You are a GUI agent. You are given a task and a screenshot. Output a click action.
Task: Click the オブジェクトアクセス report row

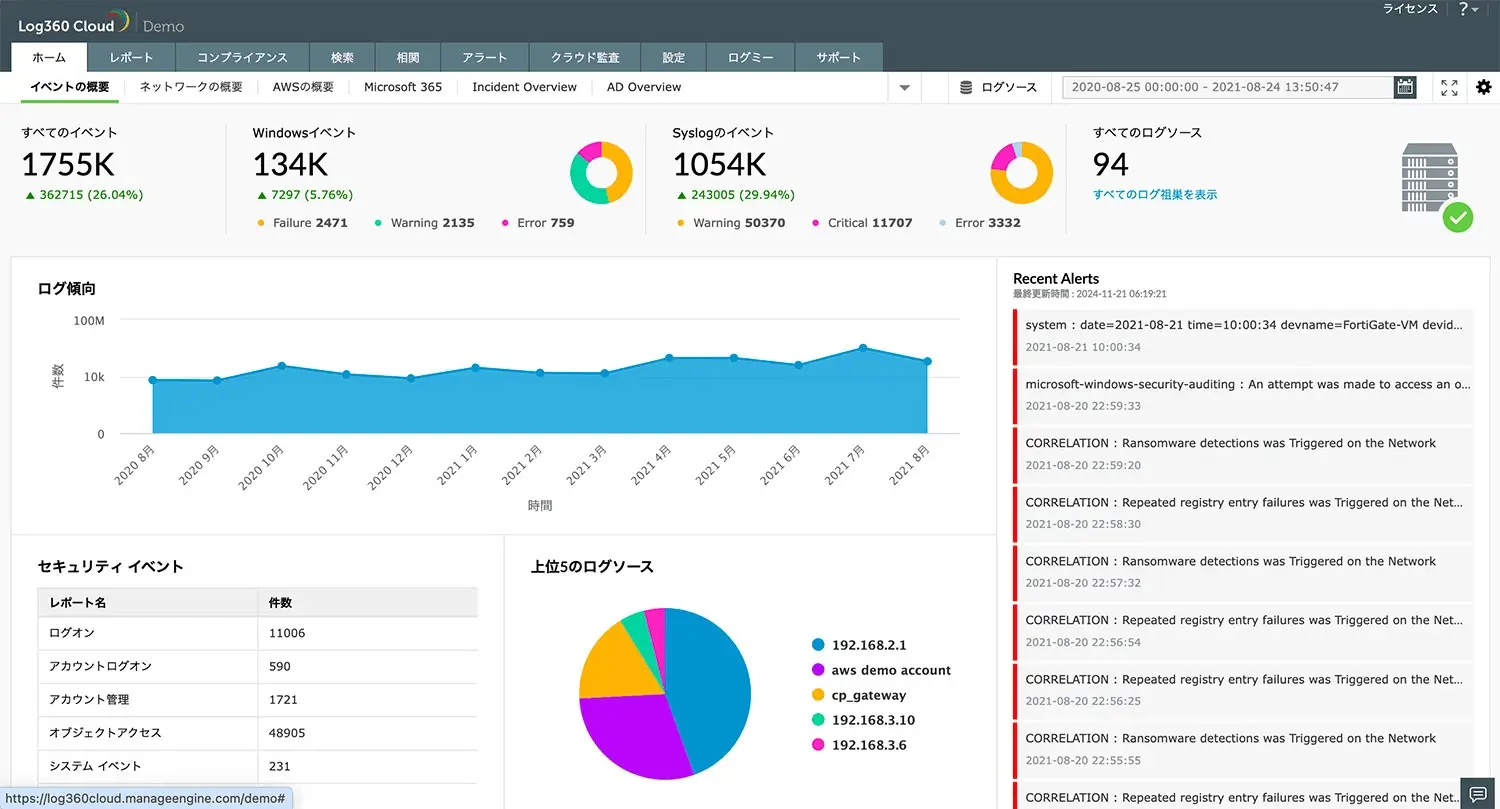click(x=258, y=733)
